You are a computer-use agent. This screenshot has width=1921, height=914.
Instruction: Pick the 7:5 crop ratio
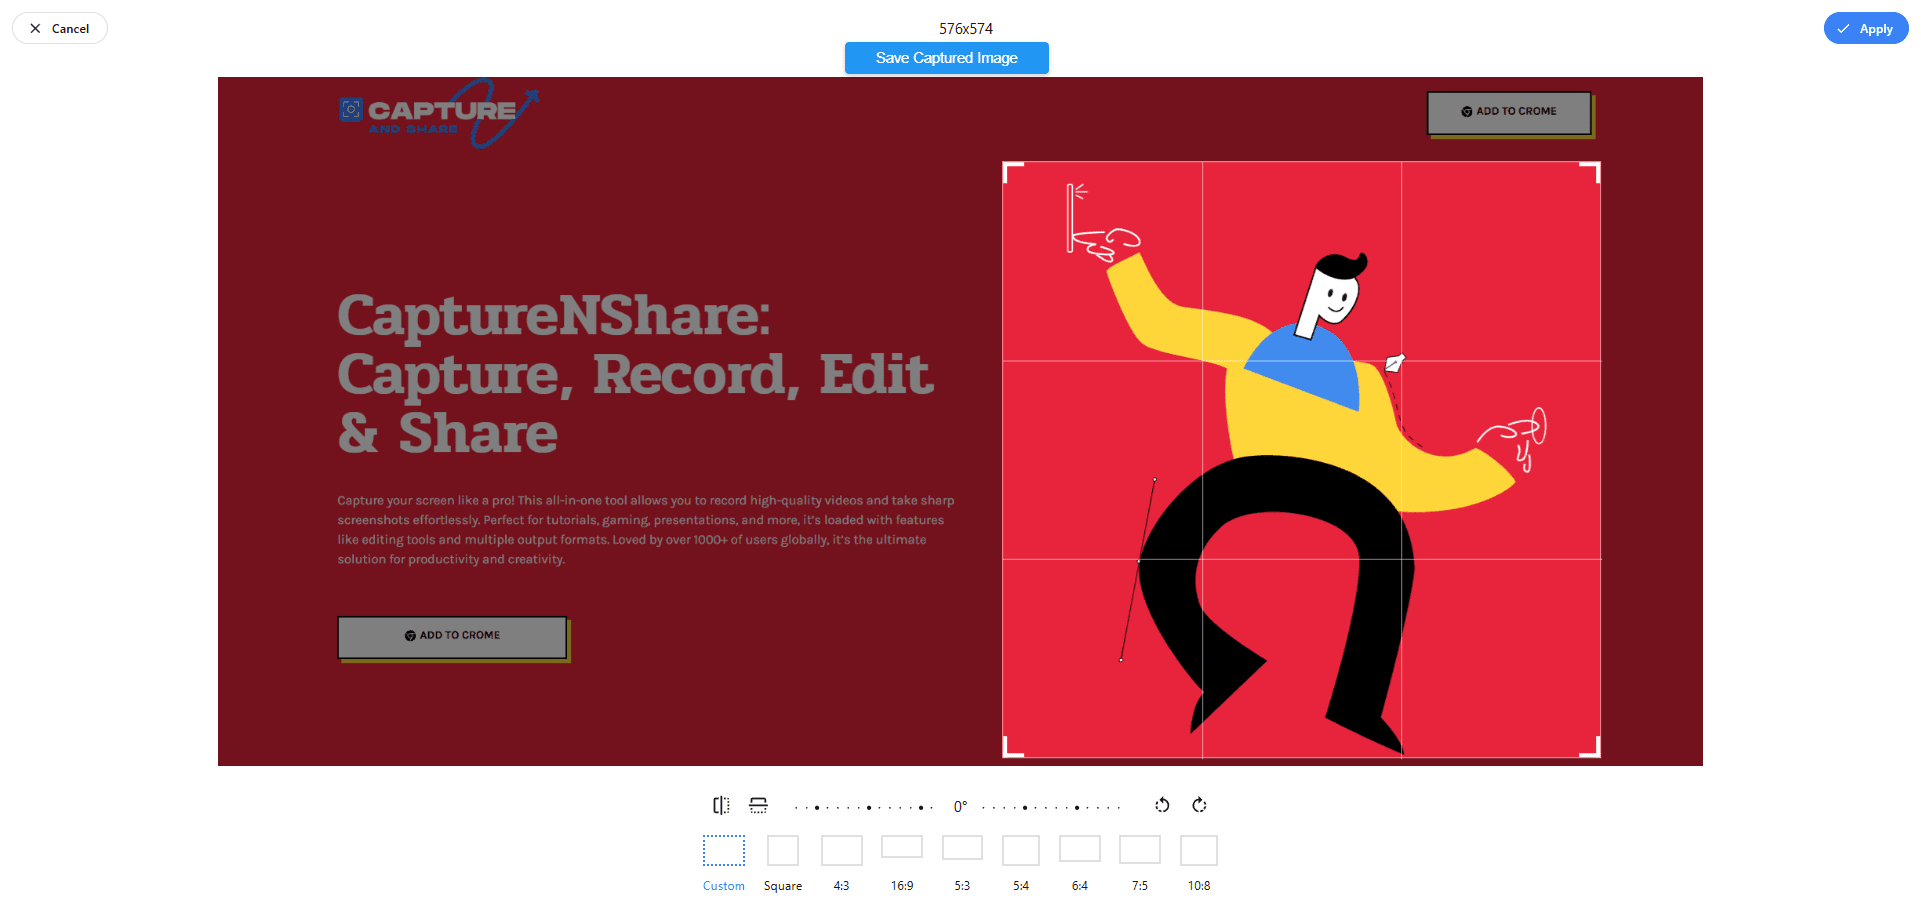(1140, 851)
